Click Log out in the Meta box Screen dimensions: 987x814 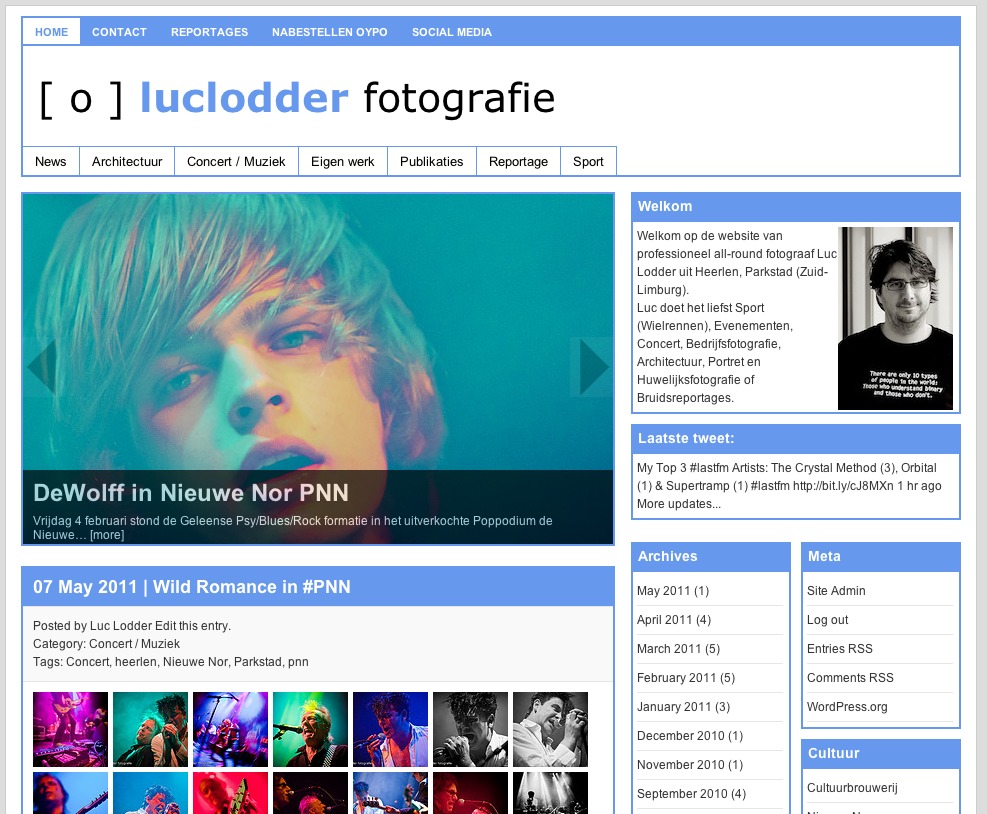coord(827,620)
